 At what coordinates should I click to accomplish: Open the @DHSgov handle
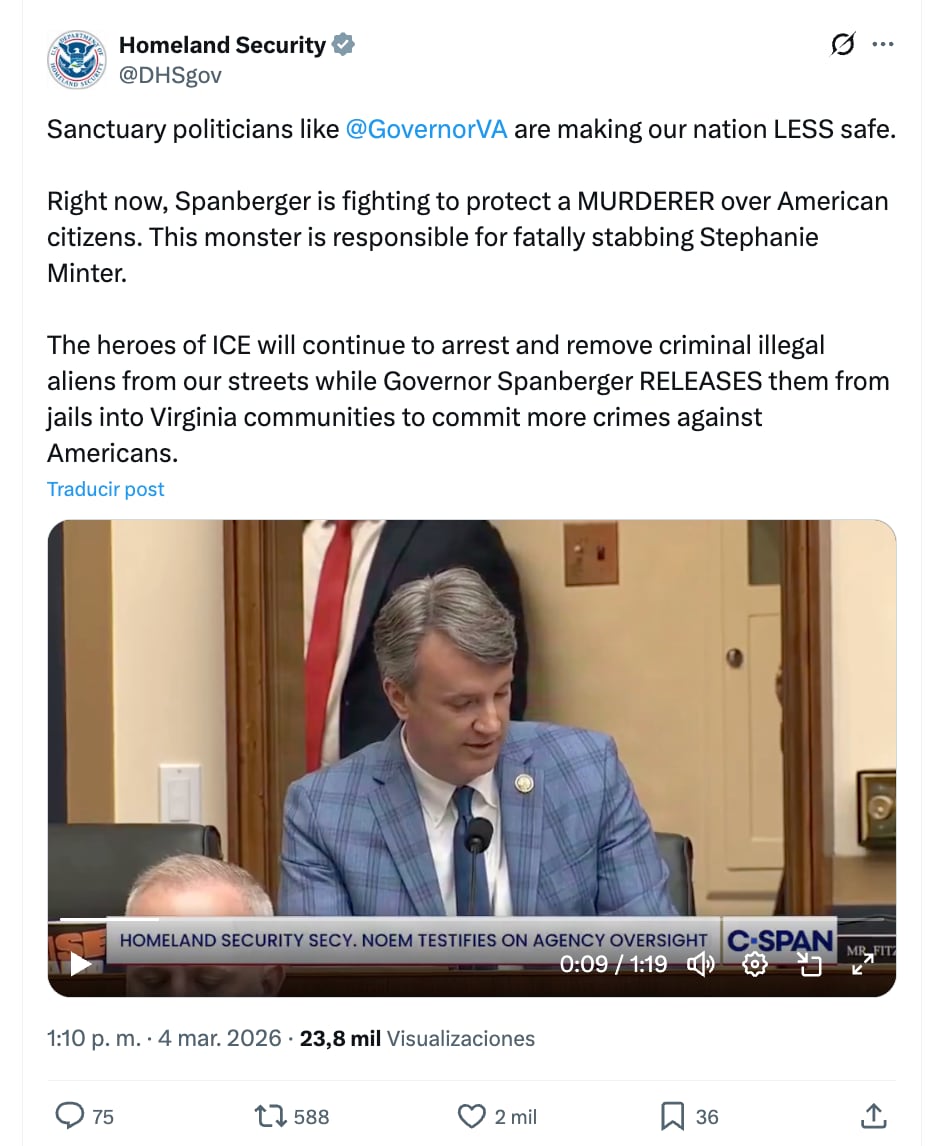[170, 75]
